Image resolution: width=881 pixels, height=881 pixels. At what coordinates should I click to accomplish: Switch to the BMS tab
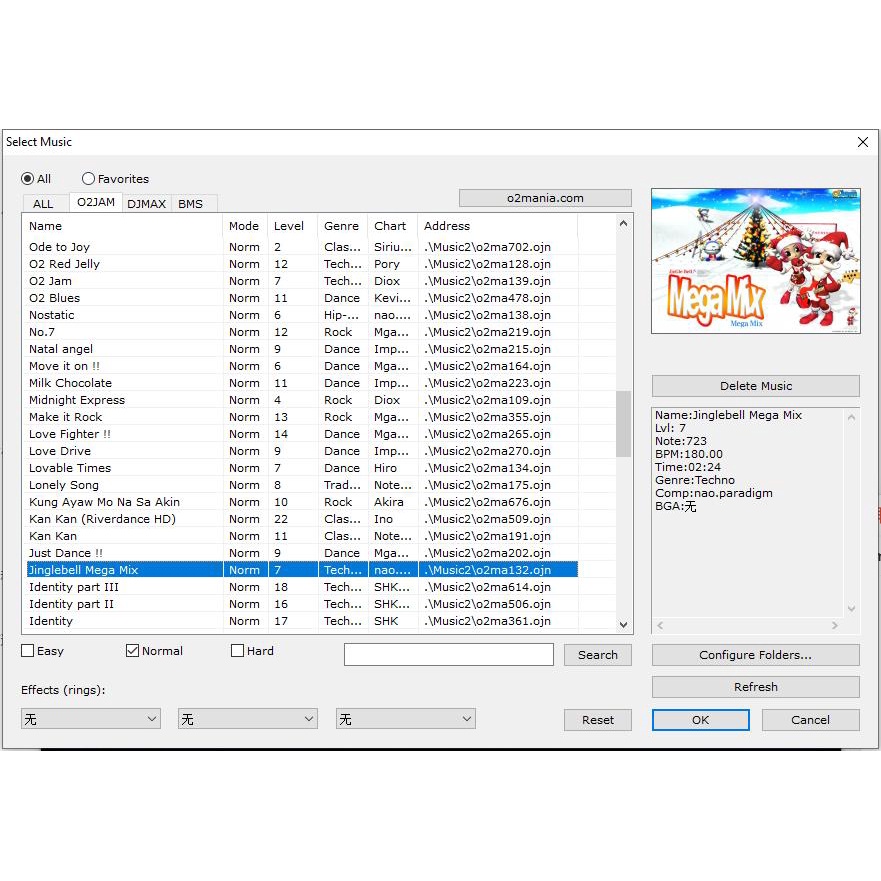pyautogui.click(x=190, y=204)
